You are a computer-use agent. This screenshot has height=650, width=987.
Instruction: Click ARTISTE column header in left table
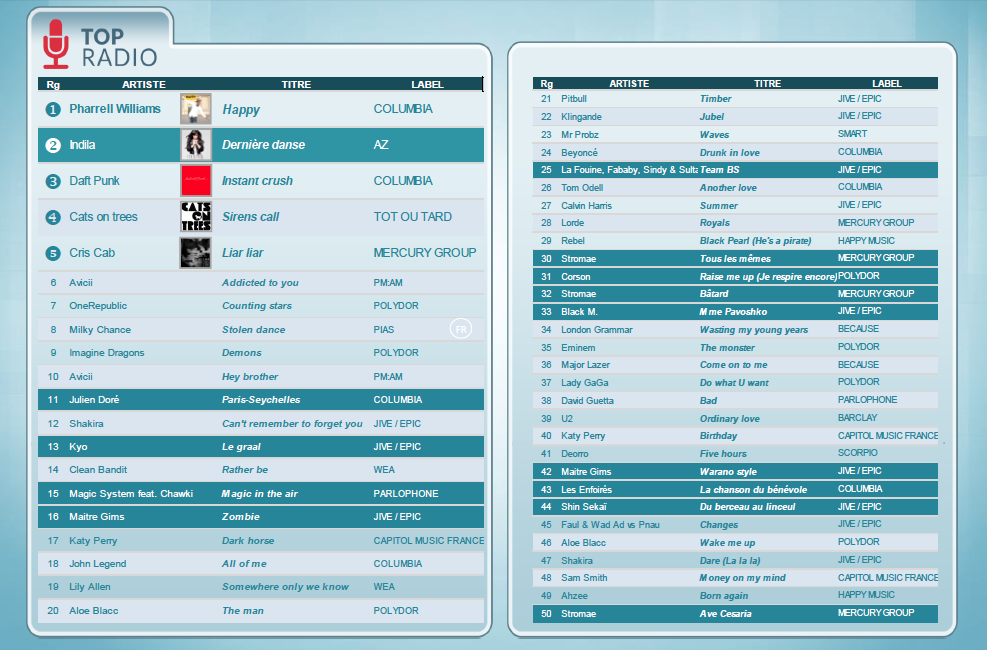(143, 85)
